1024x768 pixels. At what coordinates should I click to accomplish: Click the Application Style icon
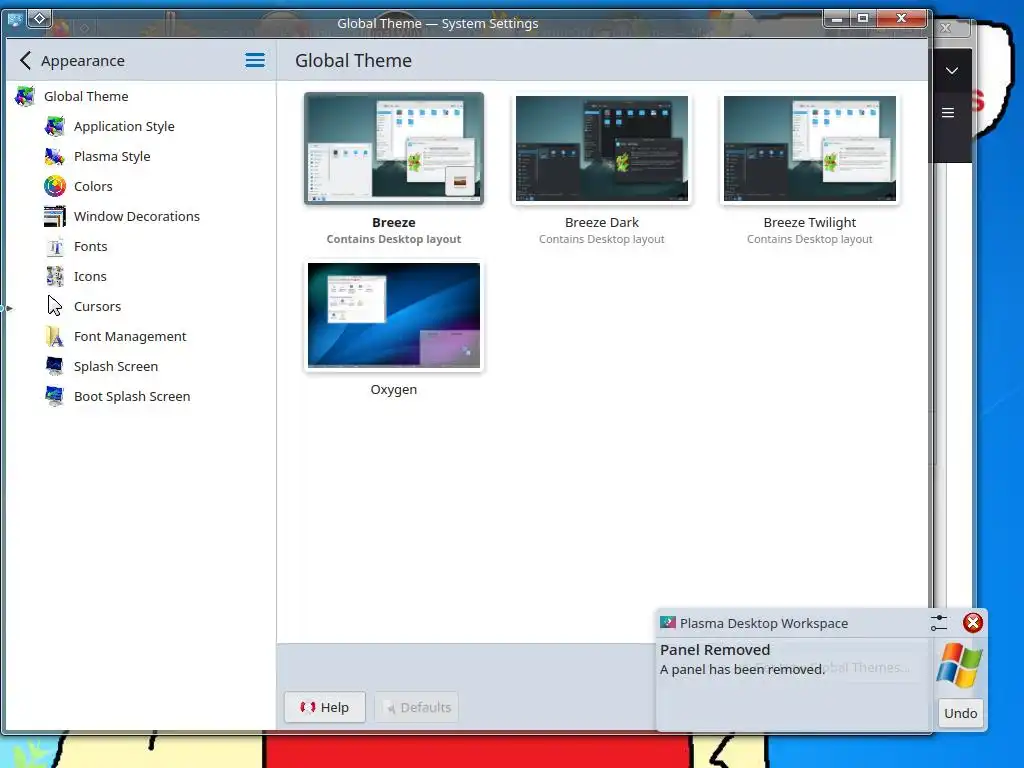click(x=55, y=126)
